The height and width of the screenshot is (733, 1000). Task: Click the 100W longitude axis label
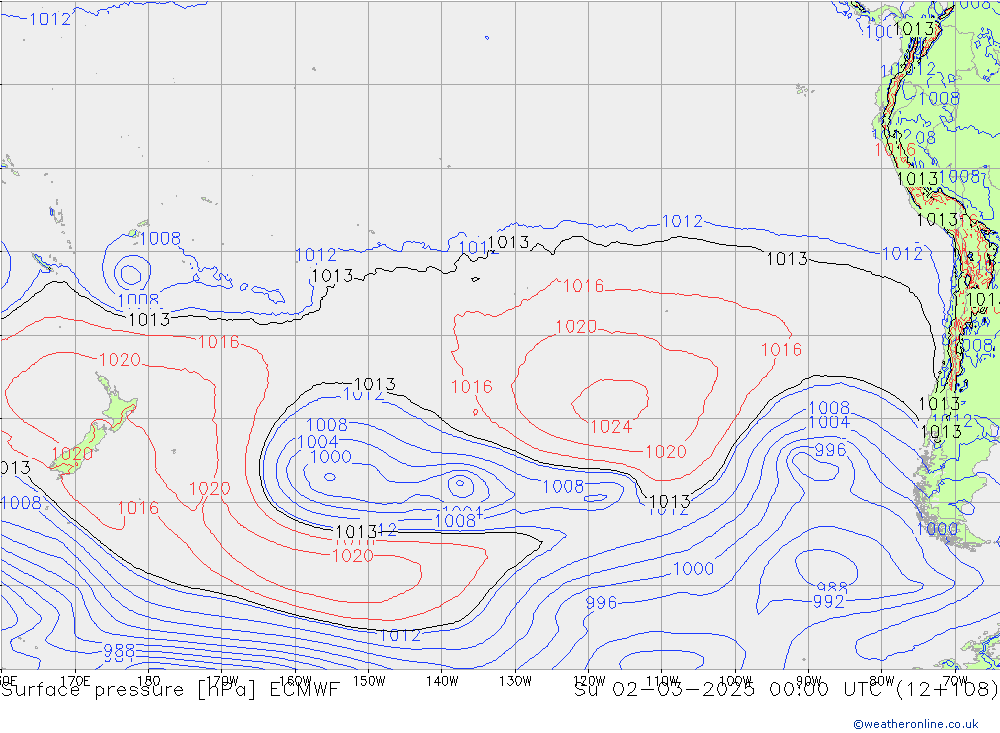(735, 680)
